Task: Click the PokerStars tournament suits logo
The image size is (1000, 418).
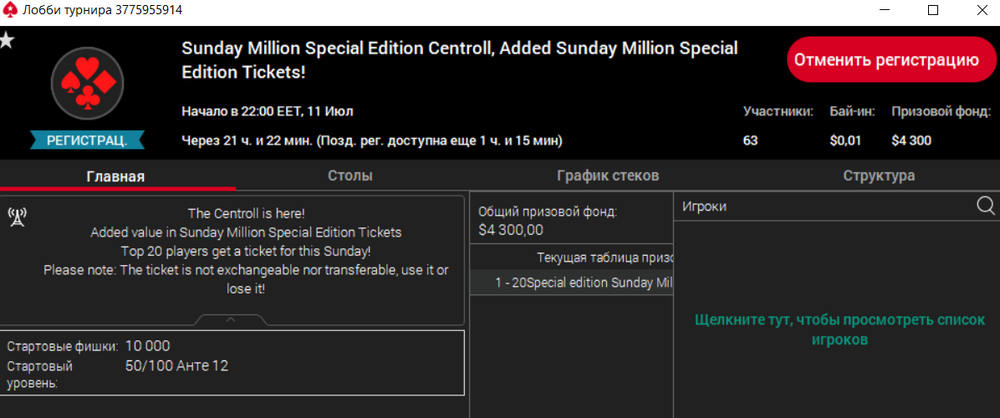Action: point(87,83)
